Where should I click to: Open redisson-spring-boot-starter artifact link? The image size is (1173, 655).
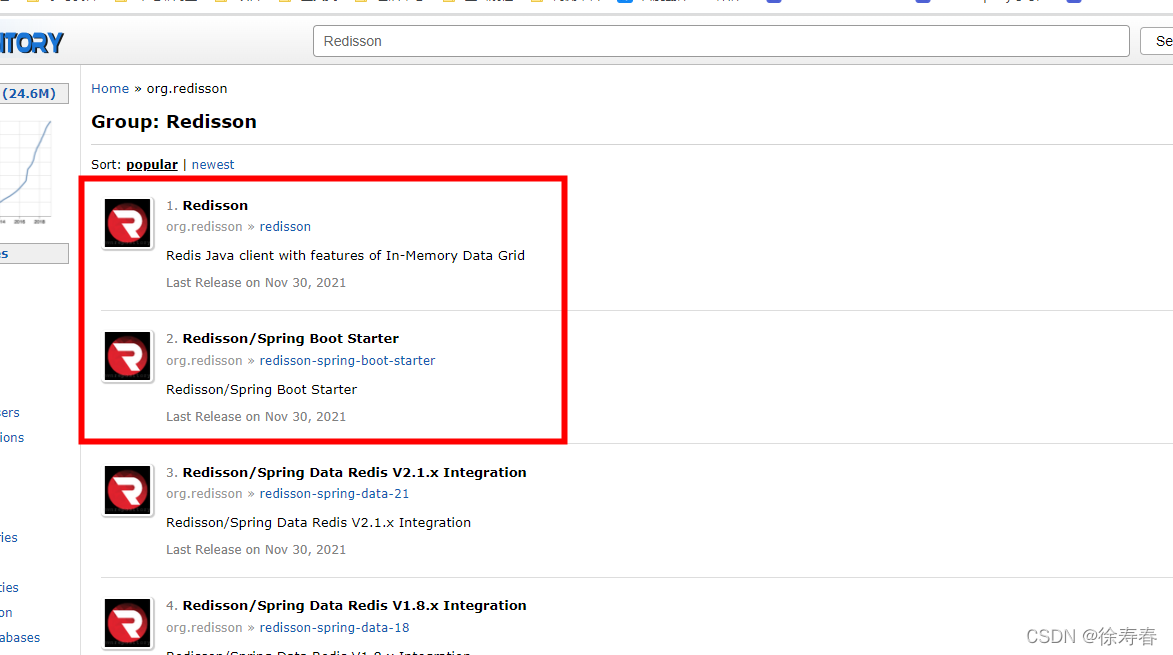point(347,360)
